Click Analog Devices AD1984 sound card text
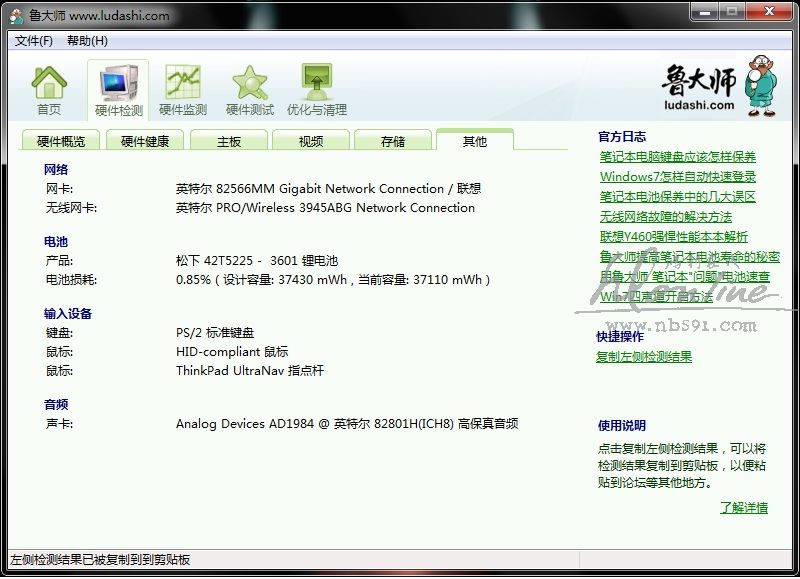800x579 pixels. tap(347, 423)
